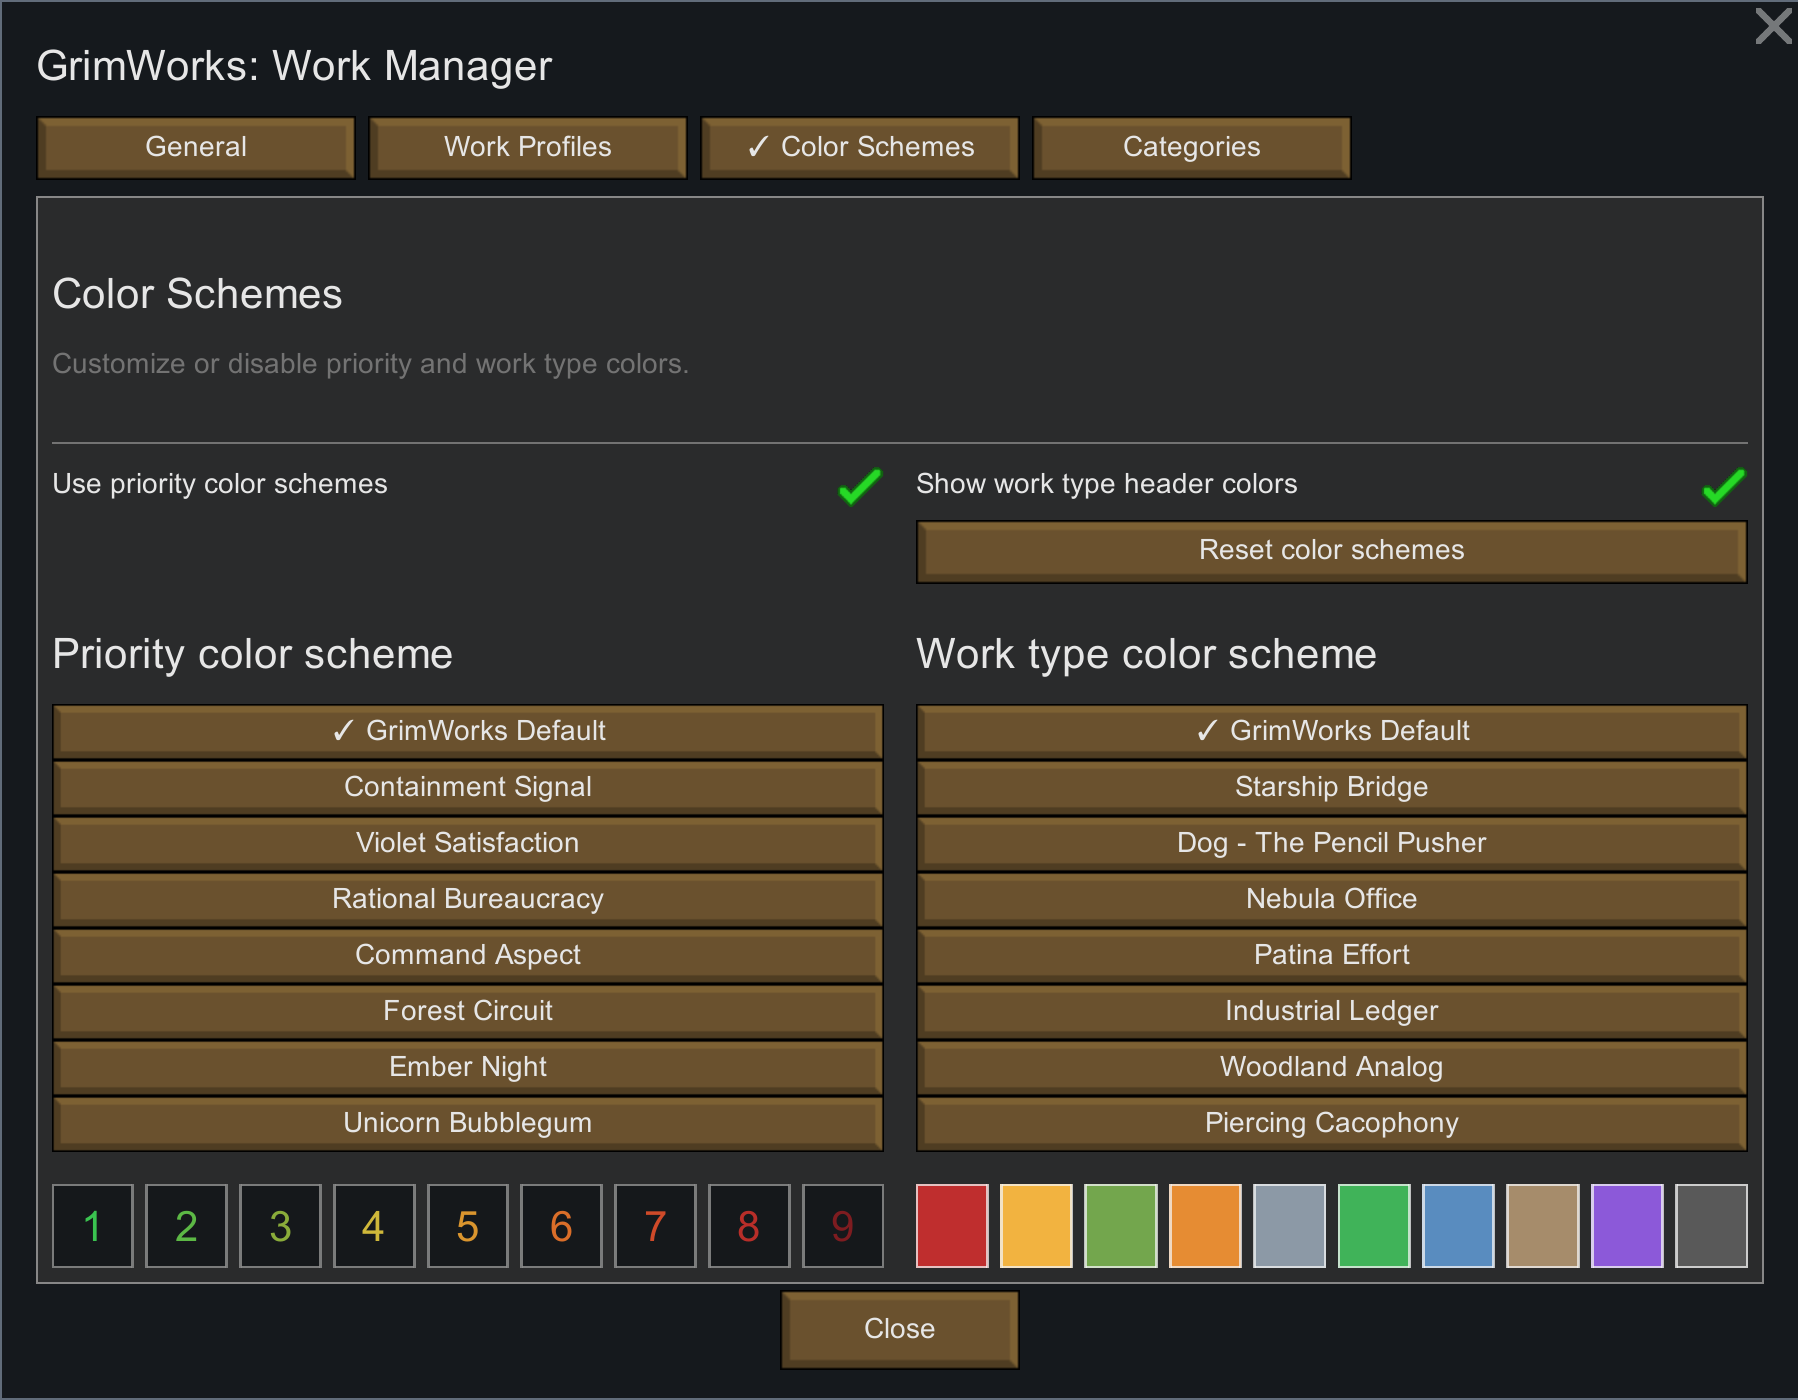1798x1400 pixels.
Task: Click the blue work type swatch
Action: click(1459, 1226)
